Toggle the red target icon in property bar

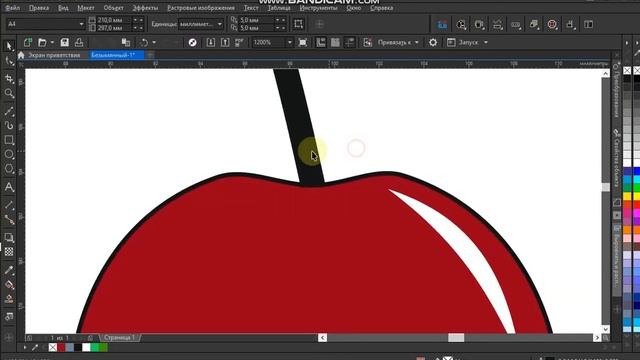pos(552,24)
